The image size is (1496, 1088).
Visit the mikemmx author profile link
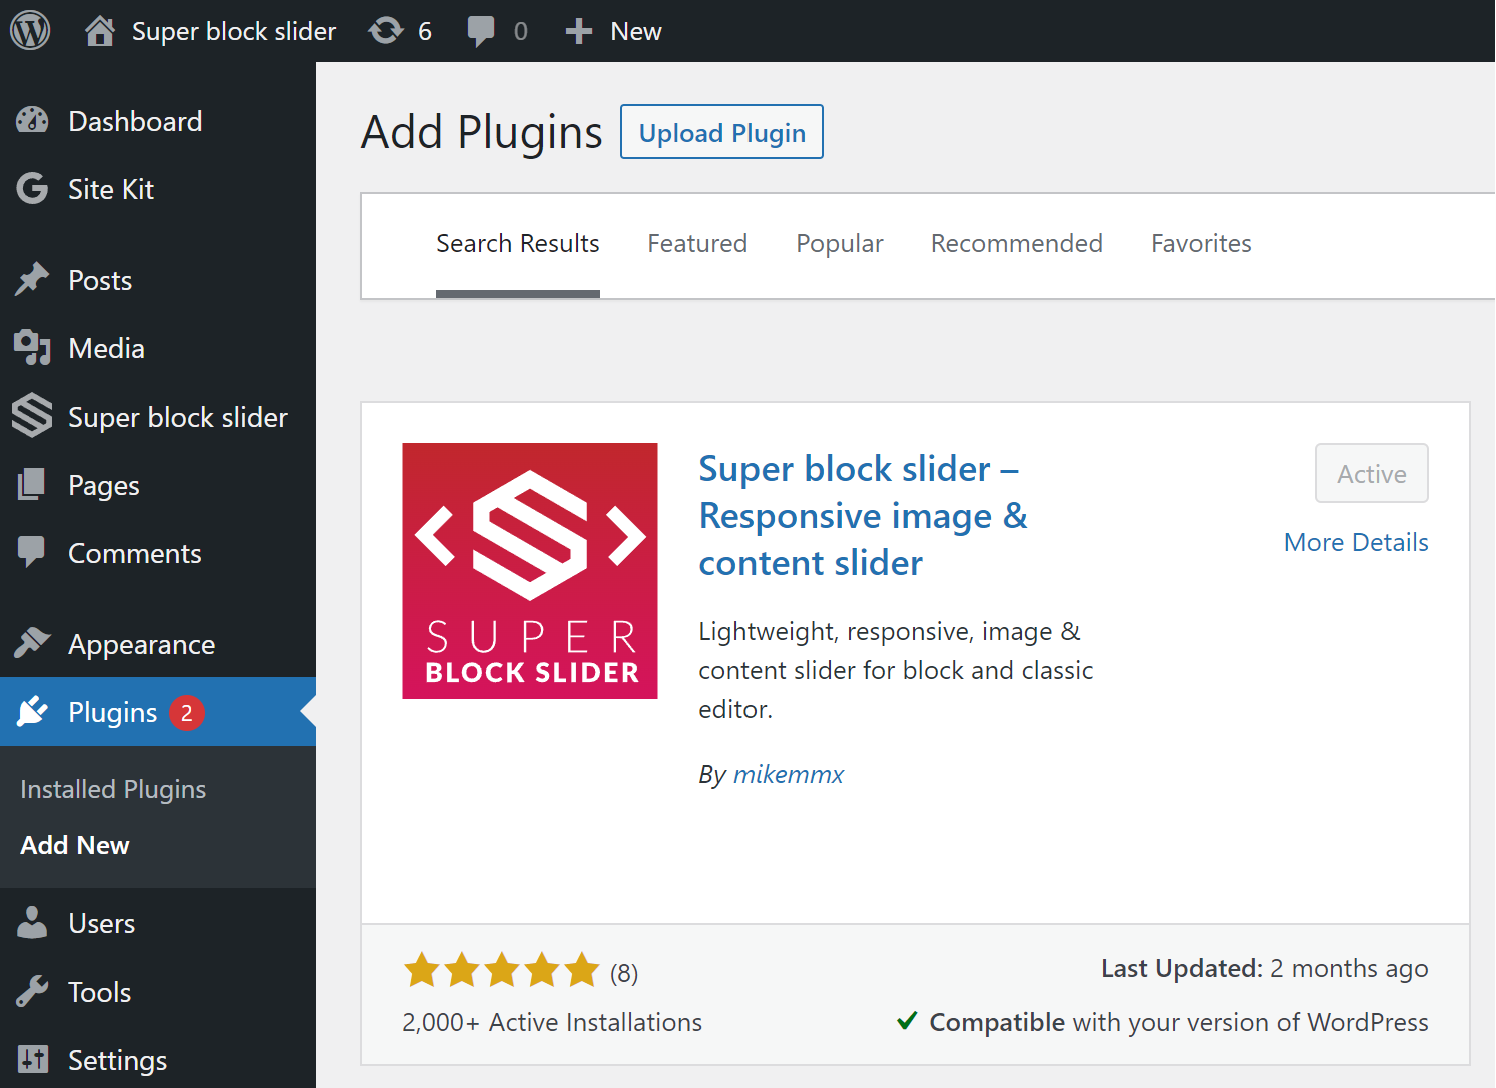click(788, 774)
